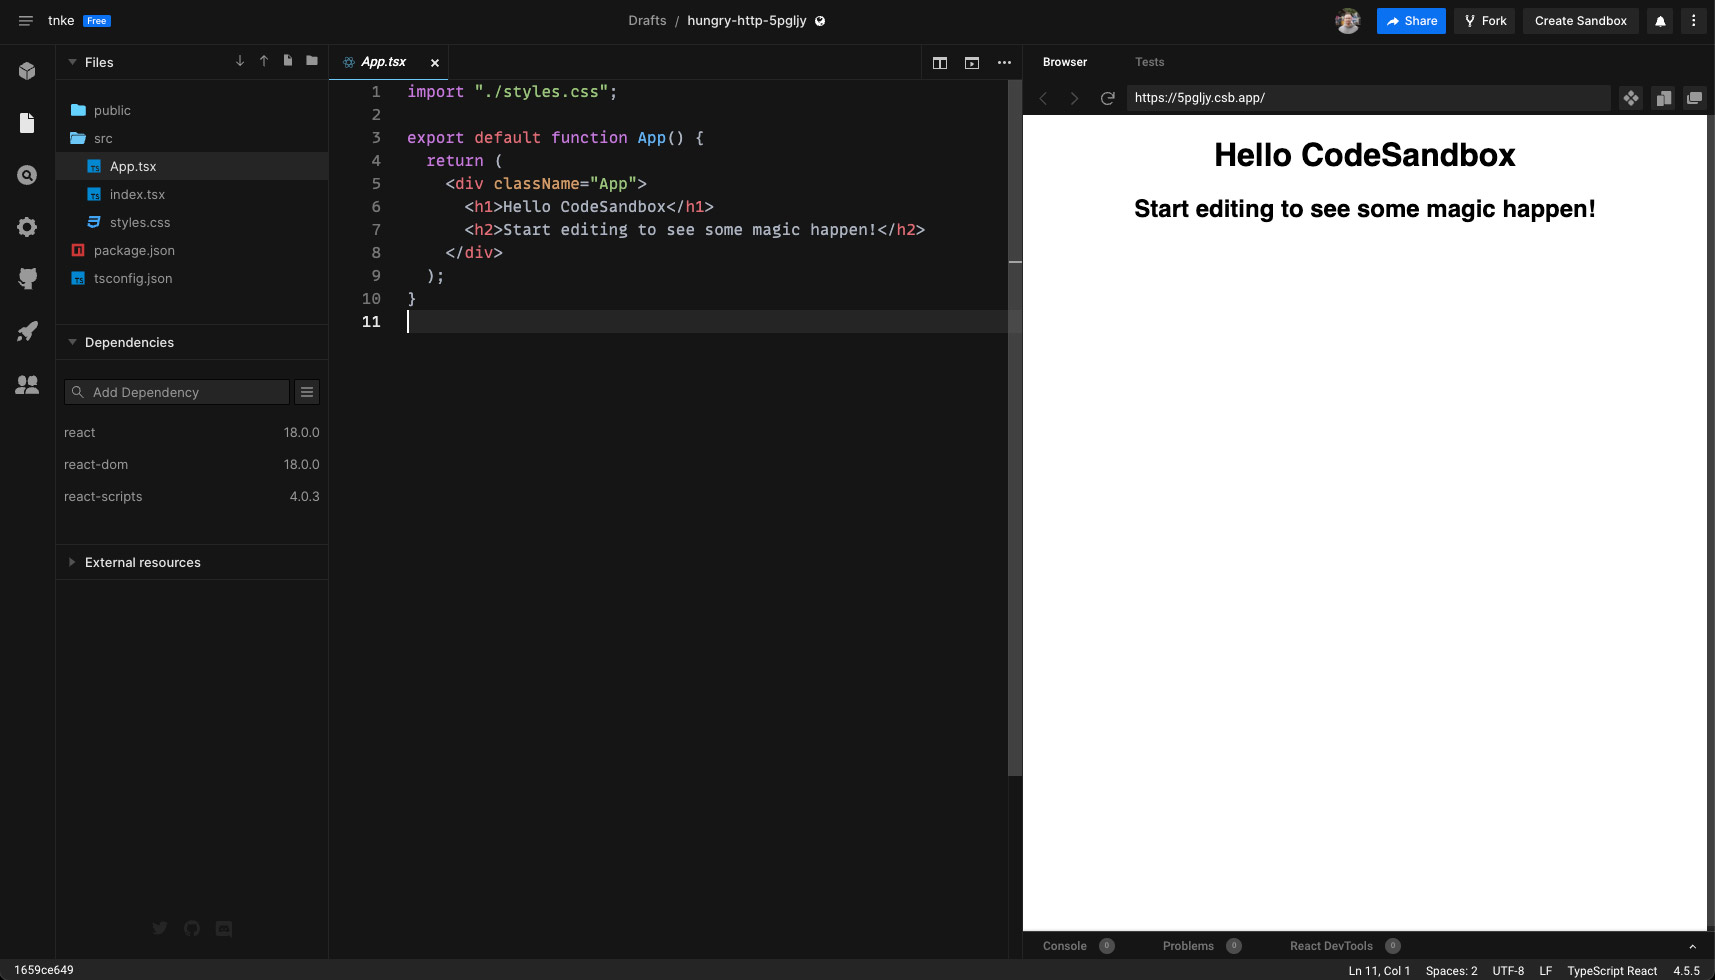Viewport: 1715px width, 980px height.
Task: Create a new file in the Files panel
Action: tap(287, 61)
